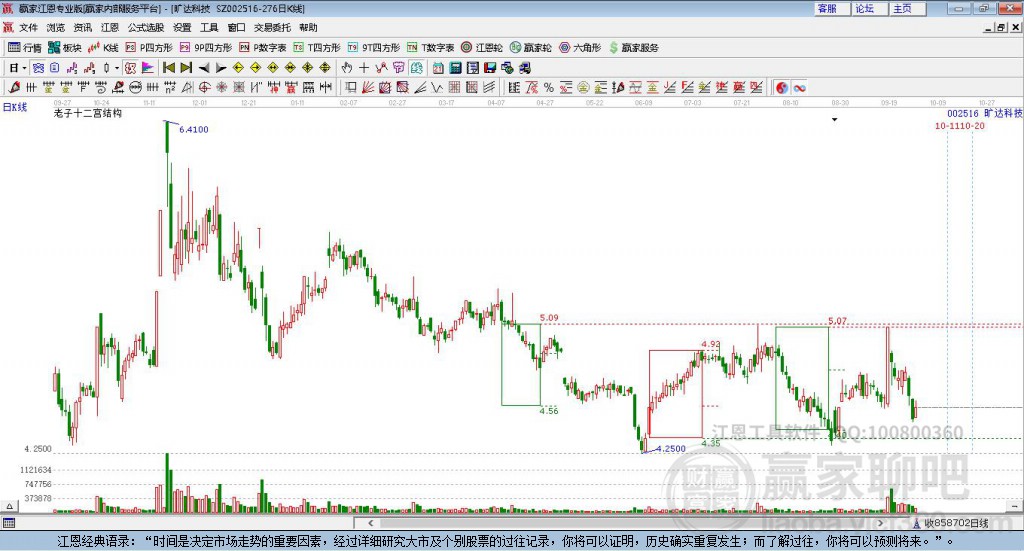Open the 9P四方形 tool
The width and height of the screenshot is (1024, 551).
pos(206,48)
